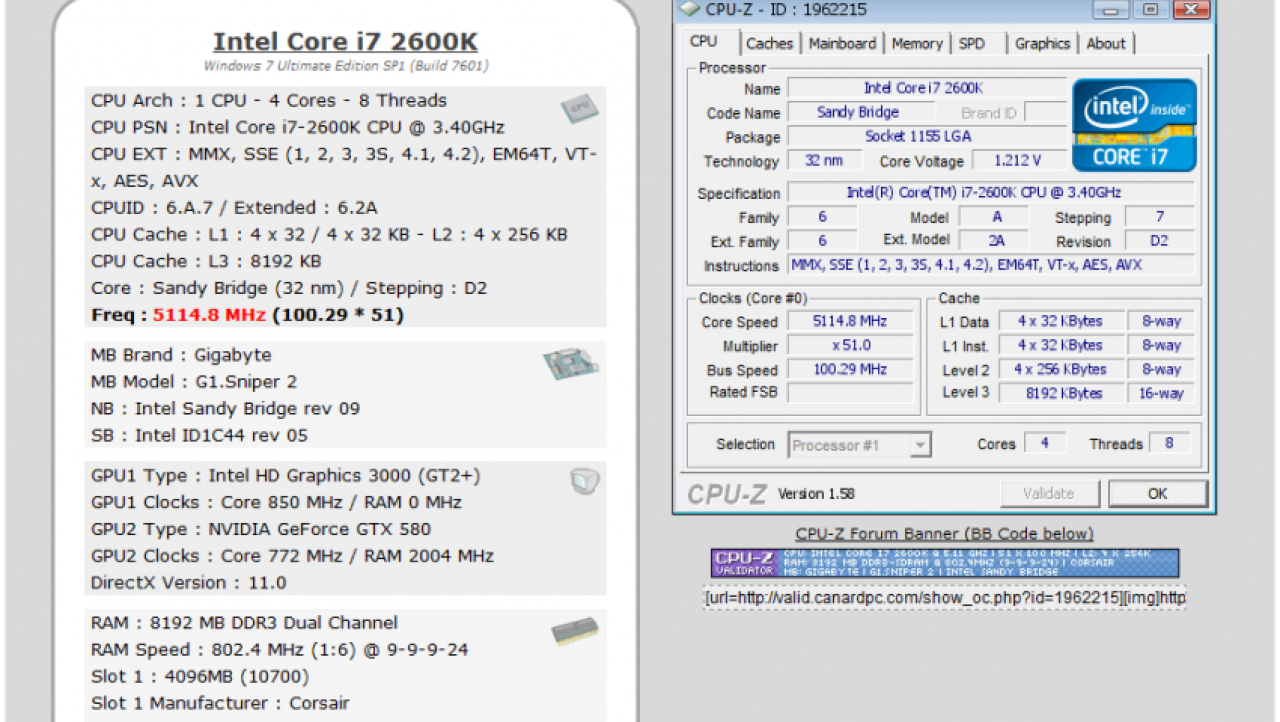1280x722 pixels.
Task: Click the Core Speed value 5114.8 MHz
Action: pos(850,322)
